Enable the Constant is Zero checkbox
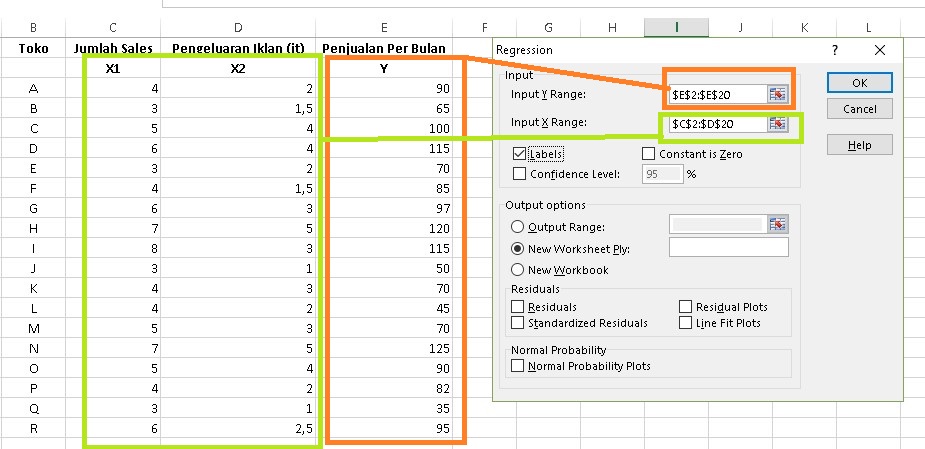Viewport: 925px width, 449px height. pyautogui.click(x=648, y=154)
